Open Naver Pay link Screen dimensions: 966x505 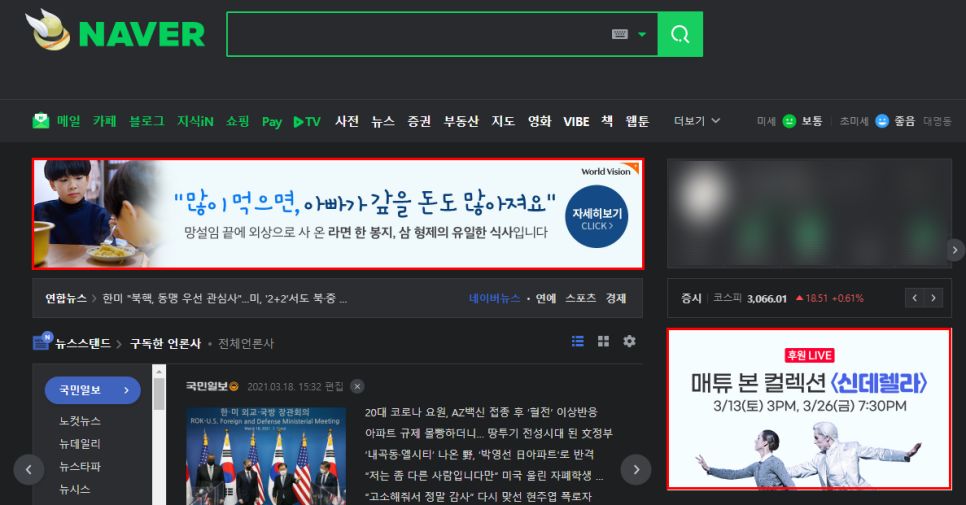pos(272,121)
